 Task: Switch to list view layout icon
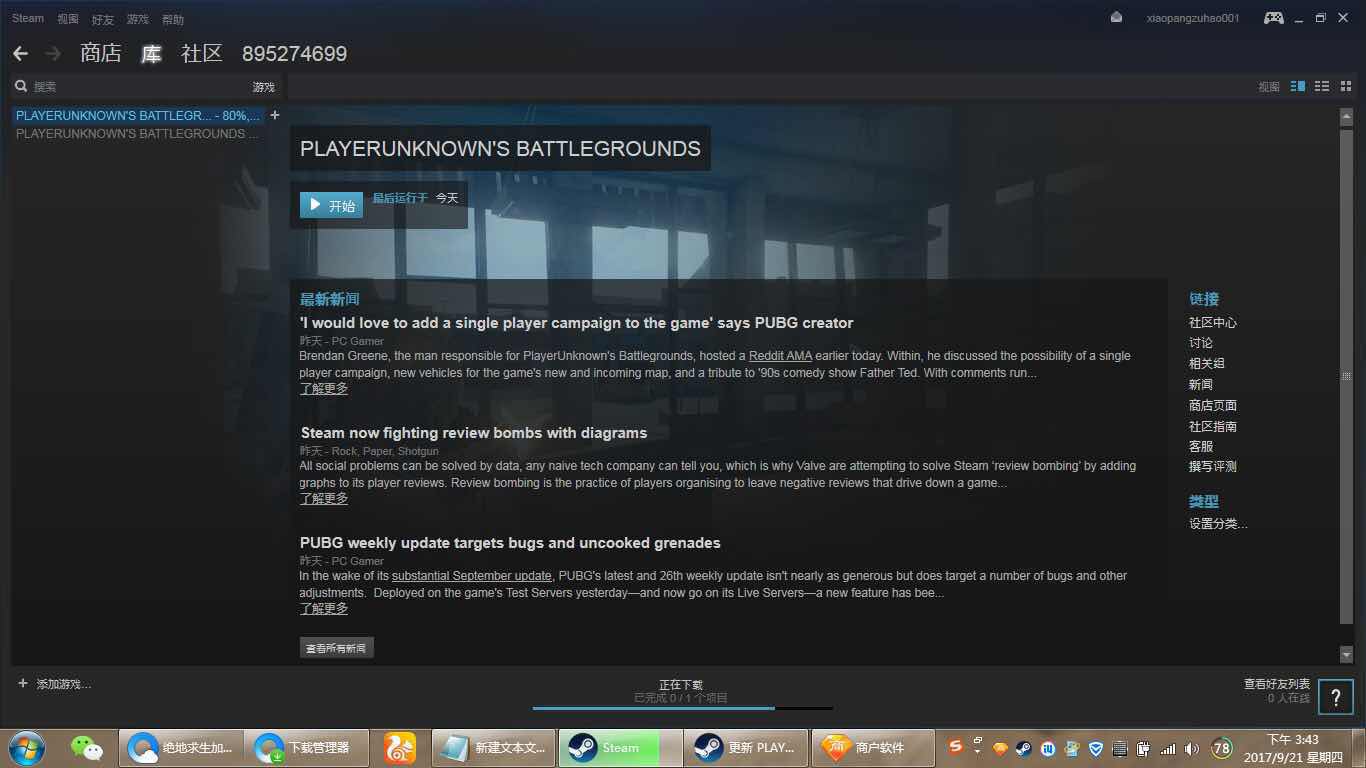click(x=1322, y=87)
